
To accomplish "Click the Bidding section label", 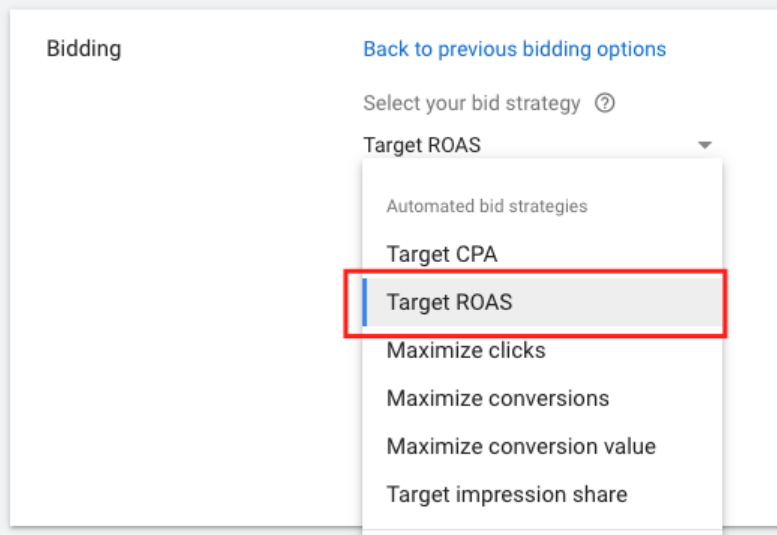I will point(84,49).
